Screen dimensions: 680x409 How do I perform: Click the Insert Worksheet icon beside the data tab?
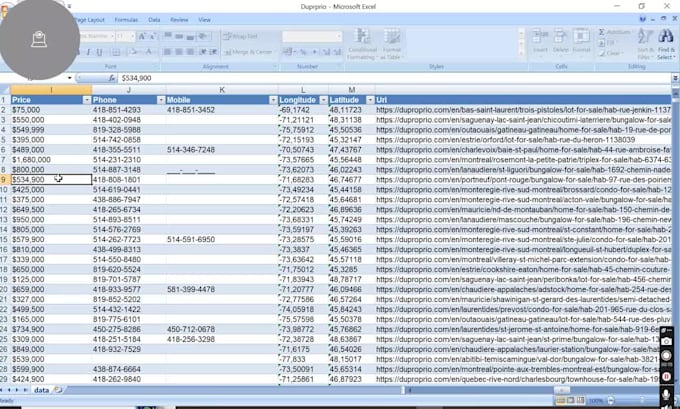coord(58,390)
